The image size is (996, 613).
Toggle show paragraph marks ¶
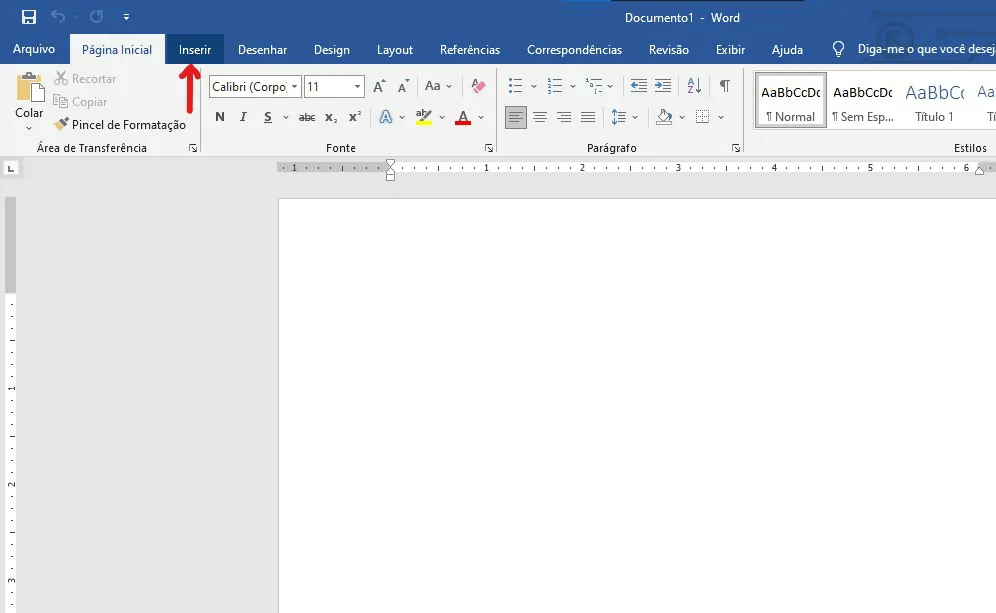[724, 86]
